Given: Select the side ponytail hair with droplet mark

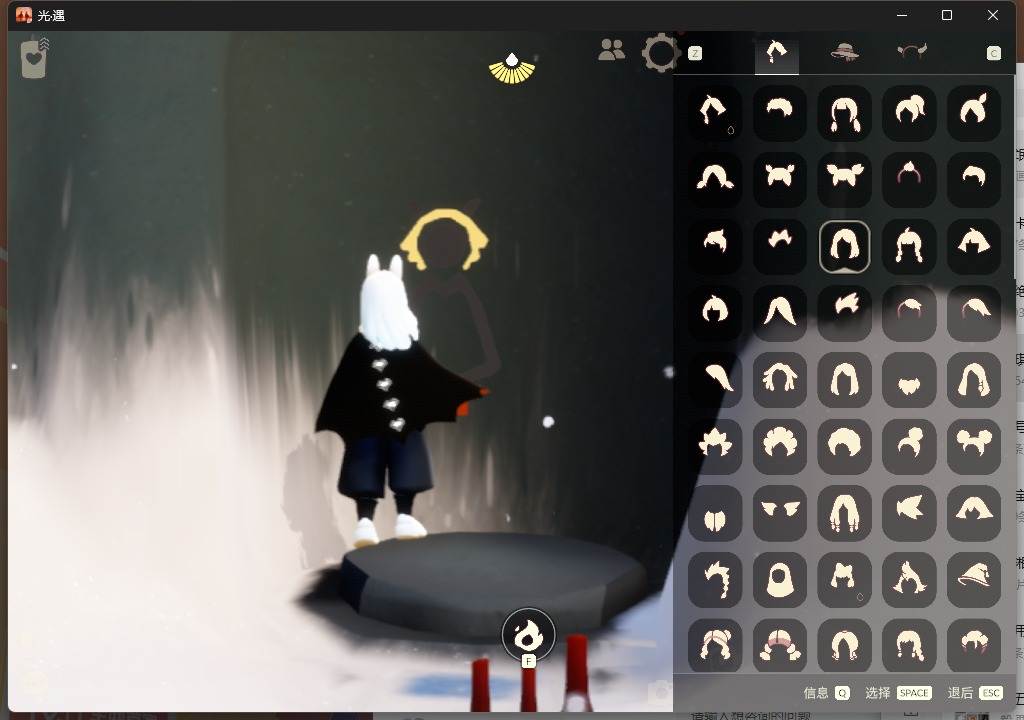Looking at the screenshot, I should (715, 112).
